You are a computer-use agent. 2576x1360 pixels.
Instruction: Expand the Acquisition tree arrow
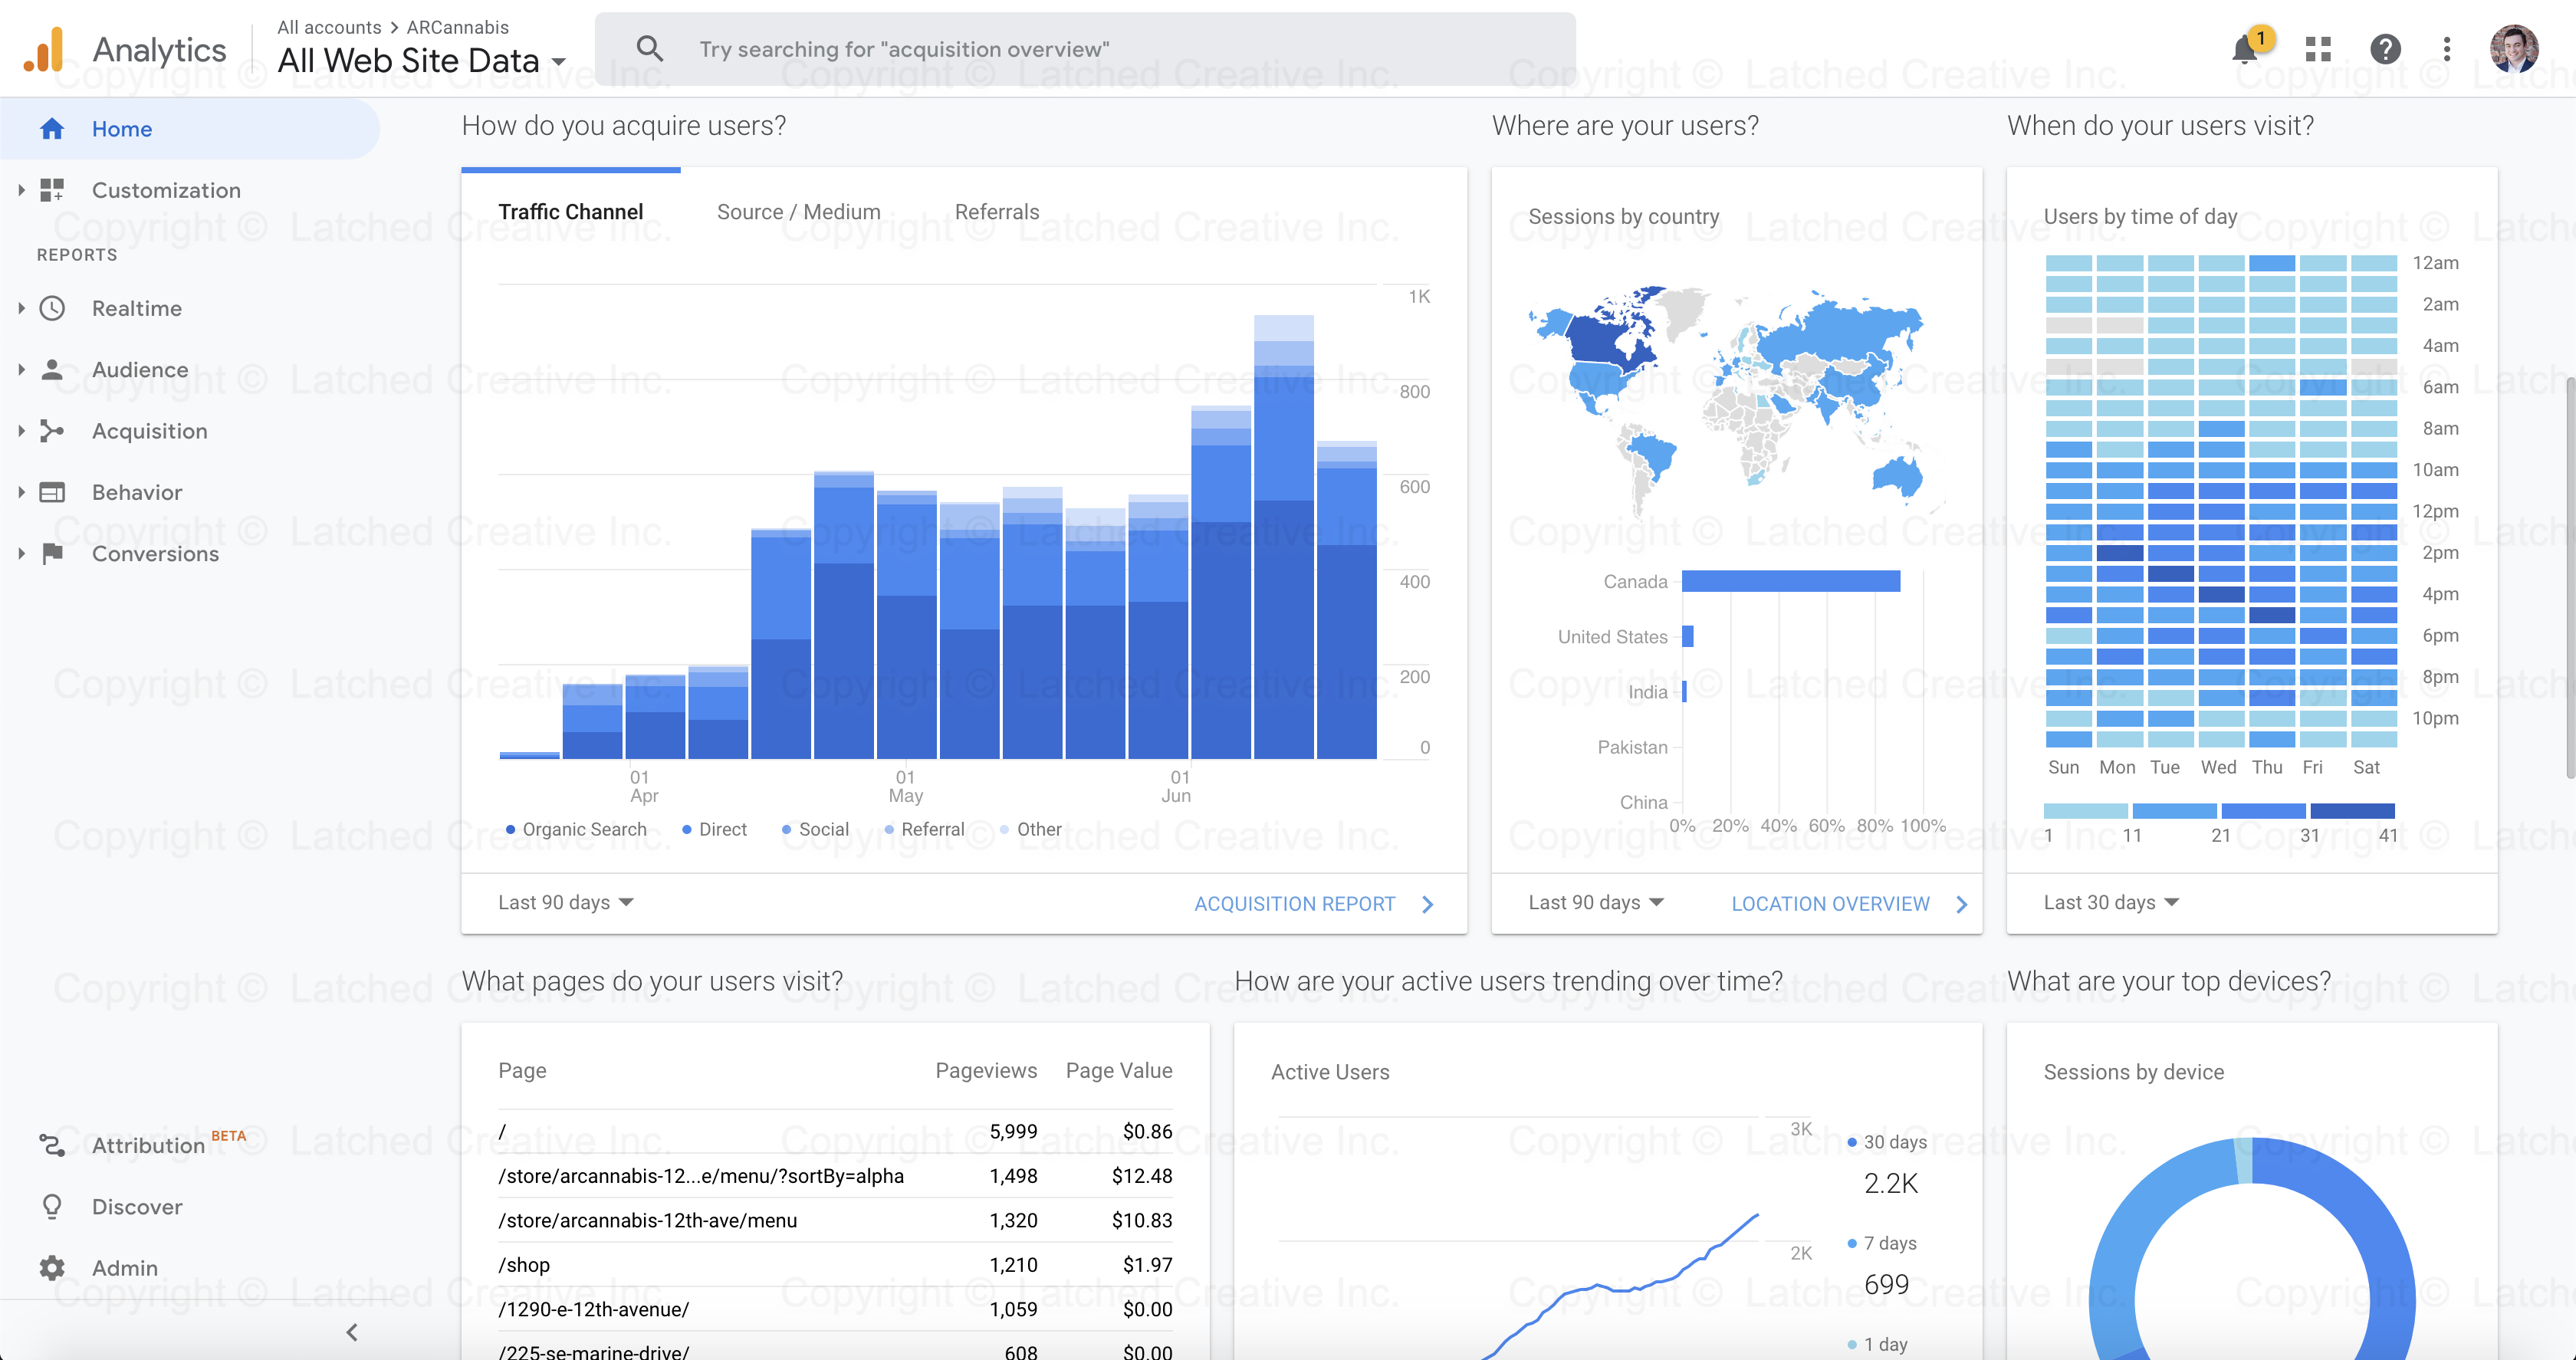[21, 431]
